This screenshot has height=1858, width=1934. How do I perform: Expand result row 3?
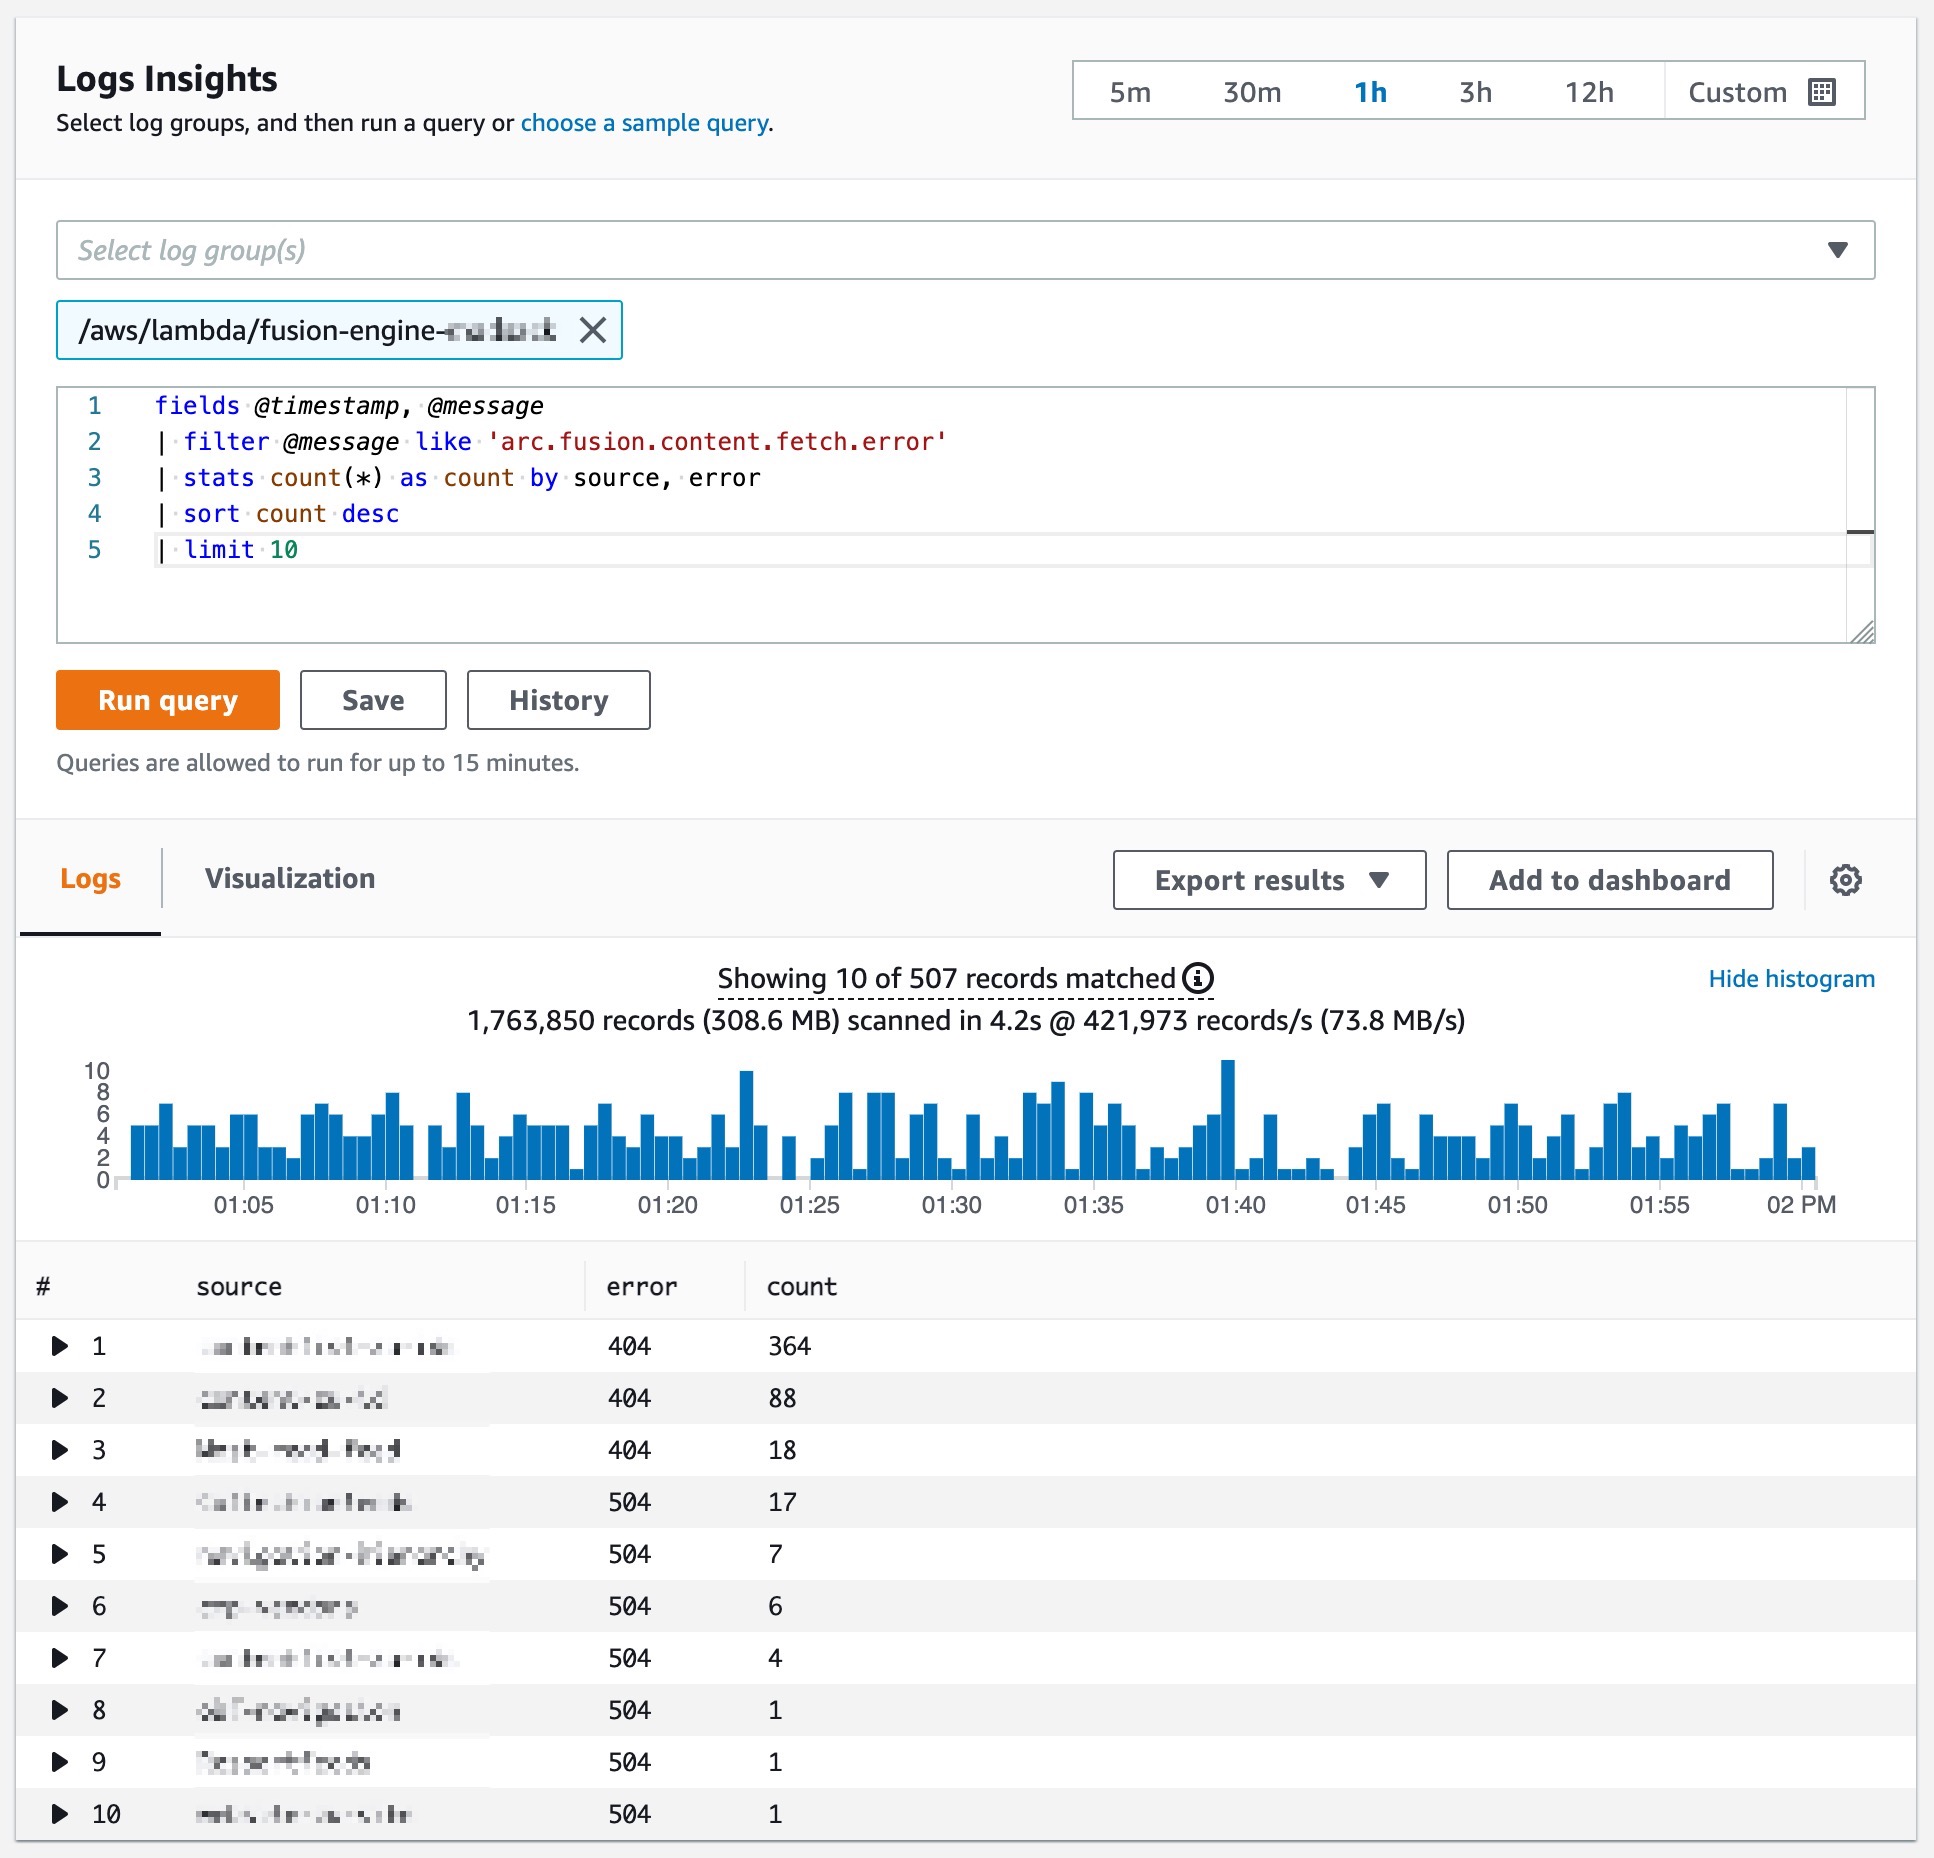(x=60, y=1450)
